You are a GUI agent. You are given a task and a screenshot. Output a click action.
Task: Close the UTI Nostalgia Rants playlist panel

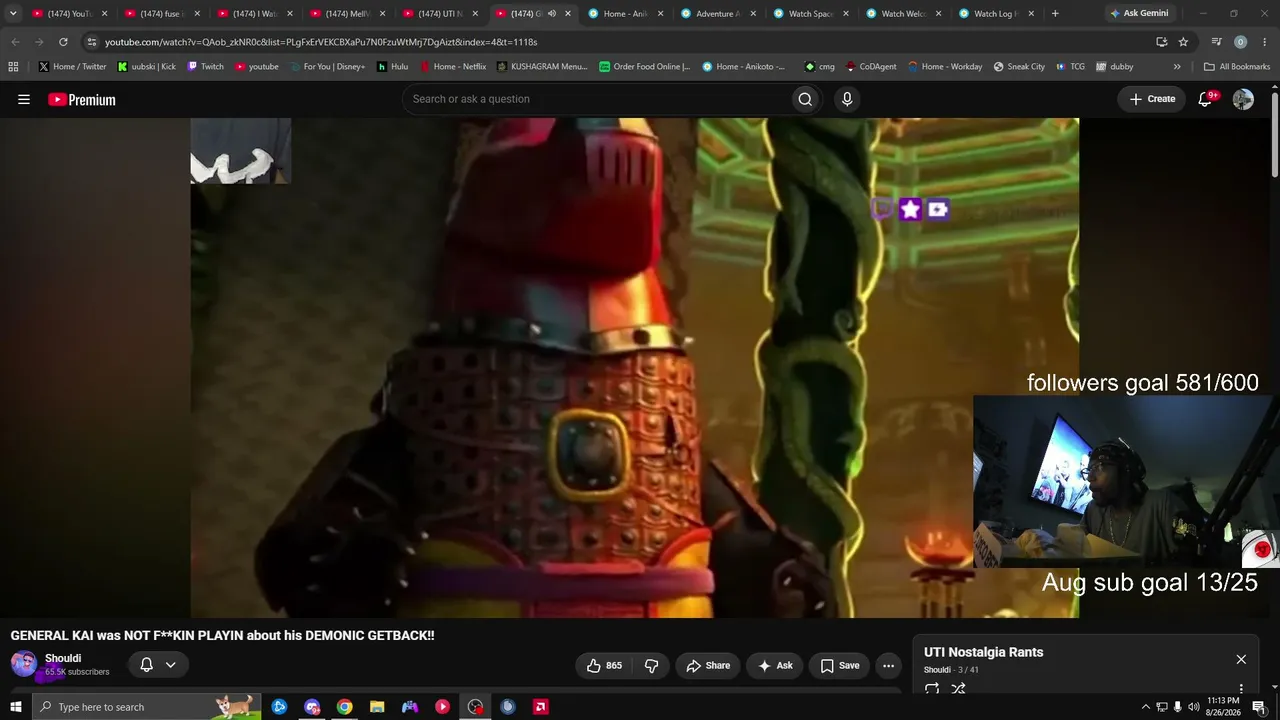coord(1241,659)
